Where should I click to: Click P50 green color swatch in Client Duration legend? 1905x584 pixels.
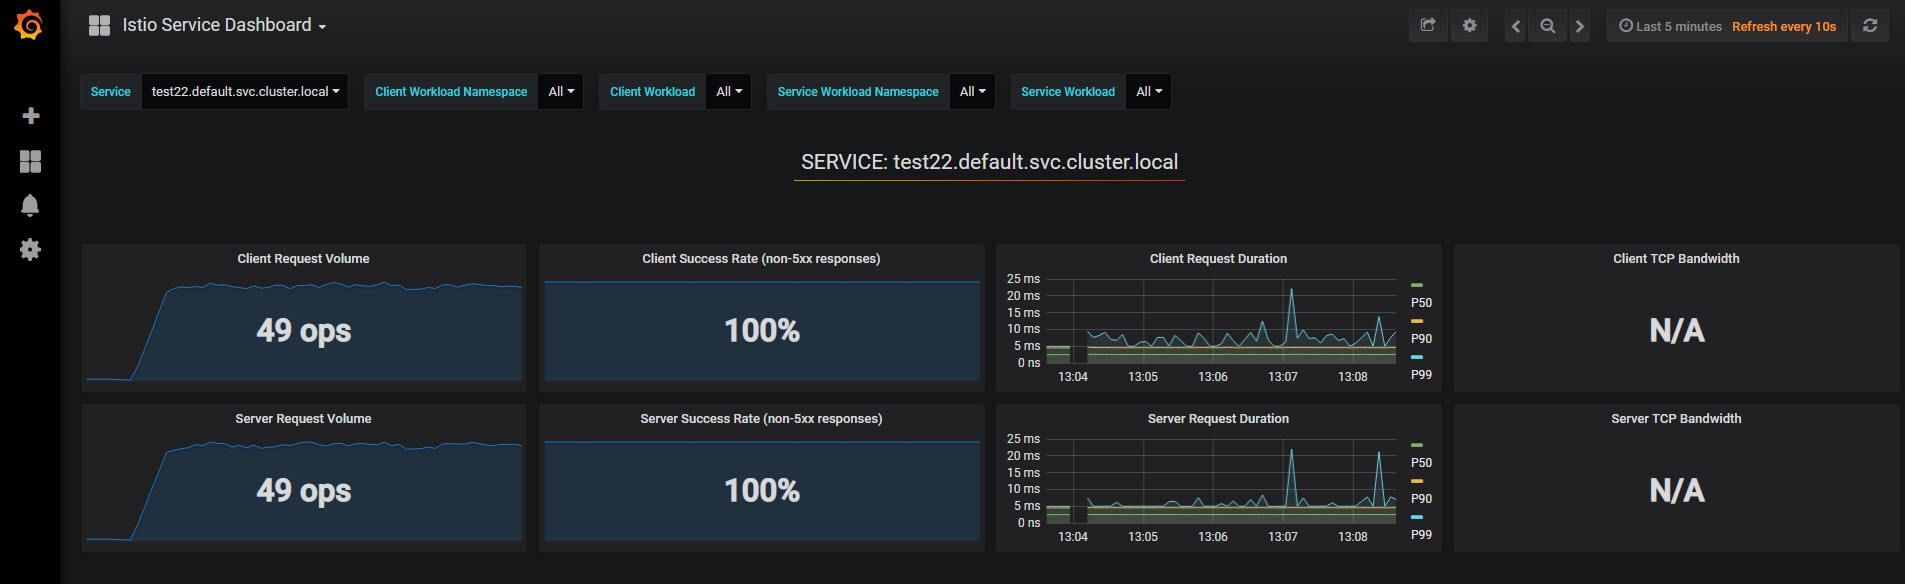[x=1417, y=285]
